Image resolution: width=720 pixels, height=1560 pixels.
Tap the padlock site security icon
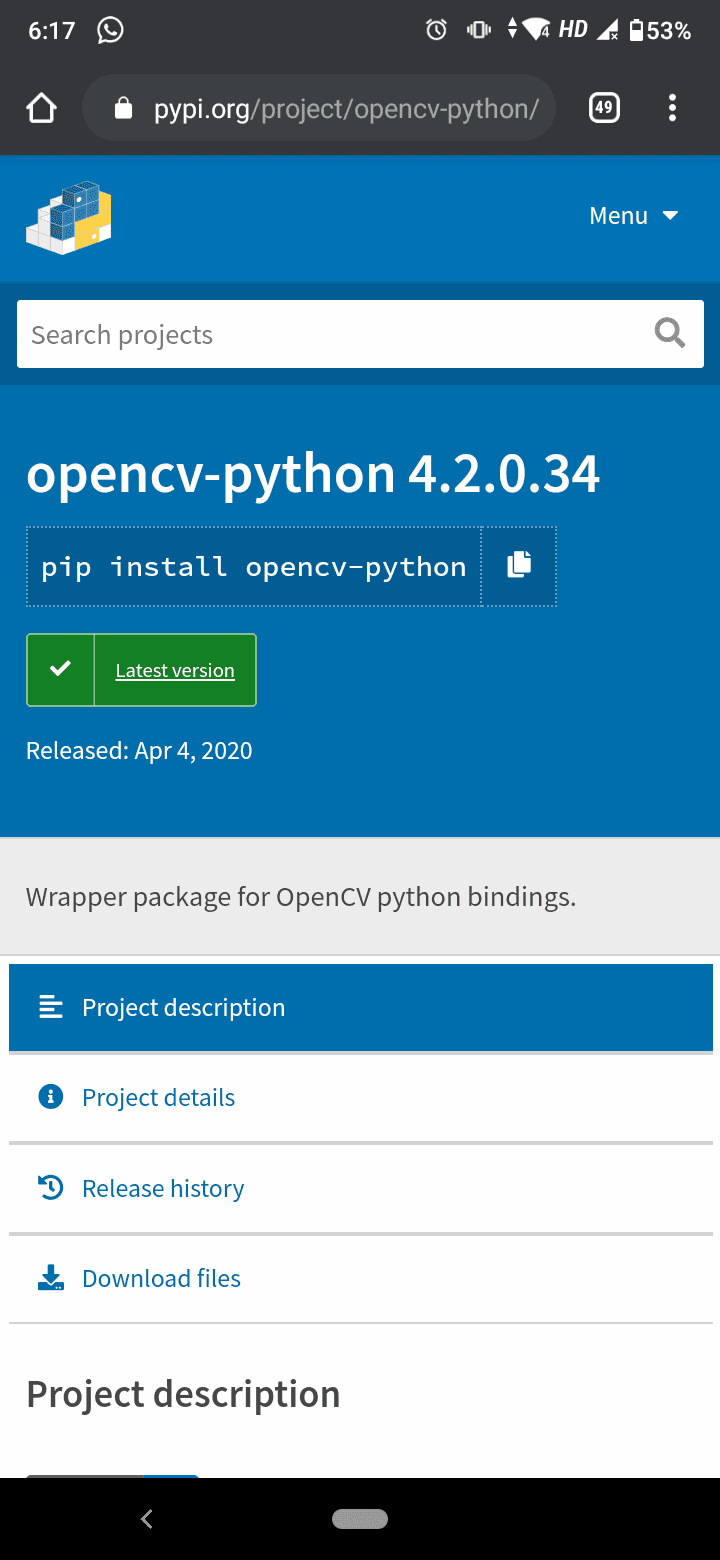click(x=124, y=108)
